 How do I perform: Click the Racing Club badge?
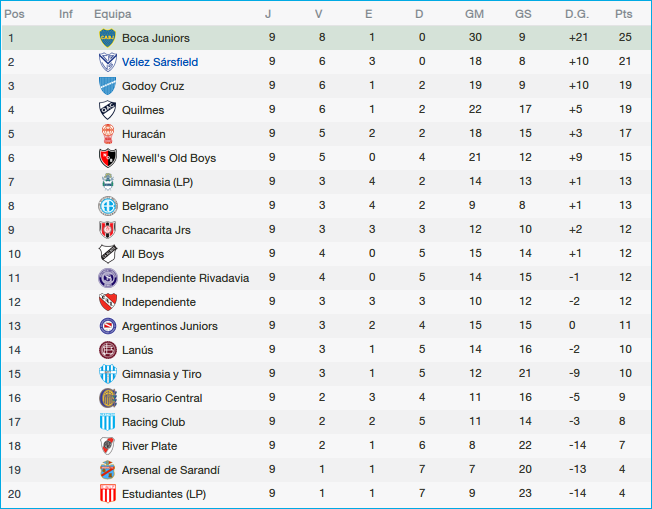click(107, 422)
